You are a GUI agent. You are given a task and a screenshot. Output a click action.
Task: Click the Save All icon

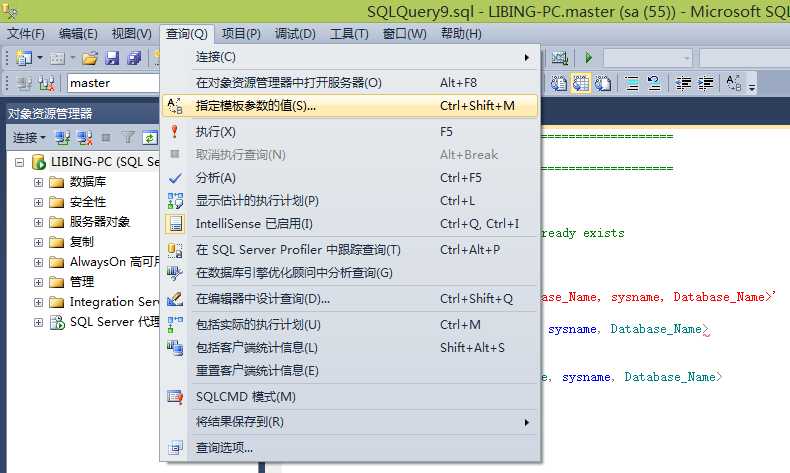click(x=134, y=58)
